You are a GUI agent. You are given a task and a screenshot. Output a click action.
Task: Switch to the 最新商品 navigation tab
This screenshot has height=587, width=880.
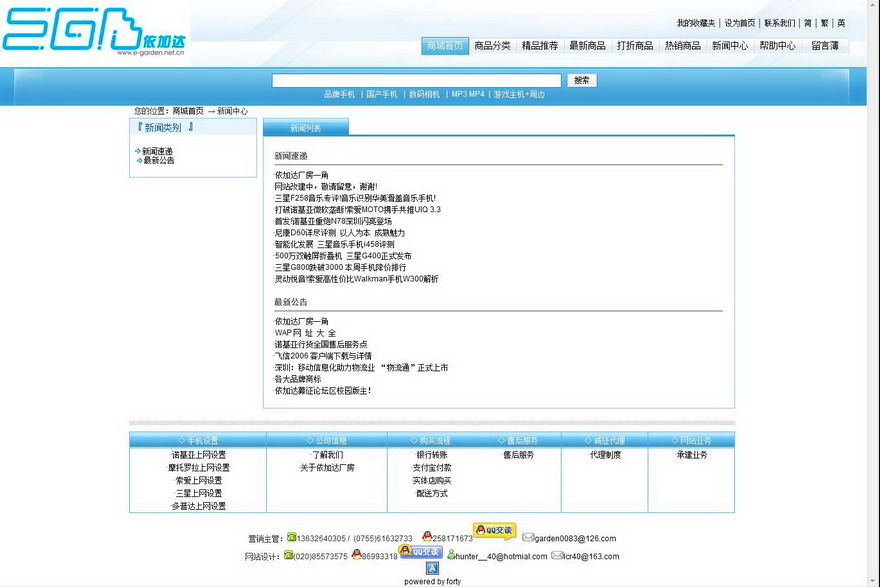coord(588,46)
